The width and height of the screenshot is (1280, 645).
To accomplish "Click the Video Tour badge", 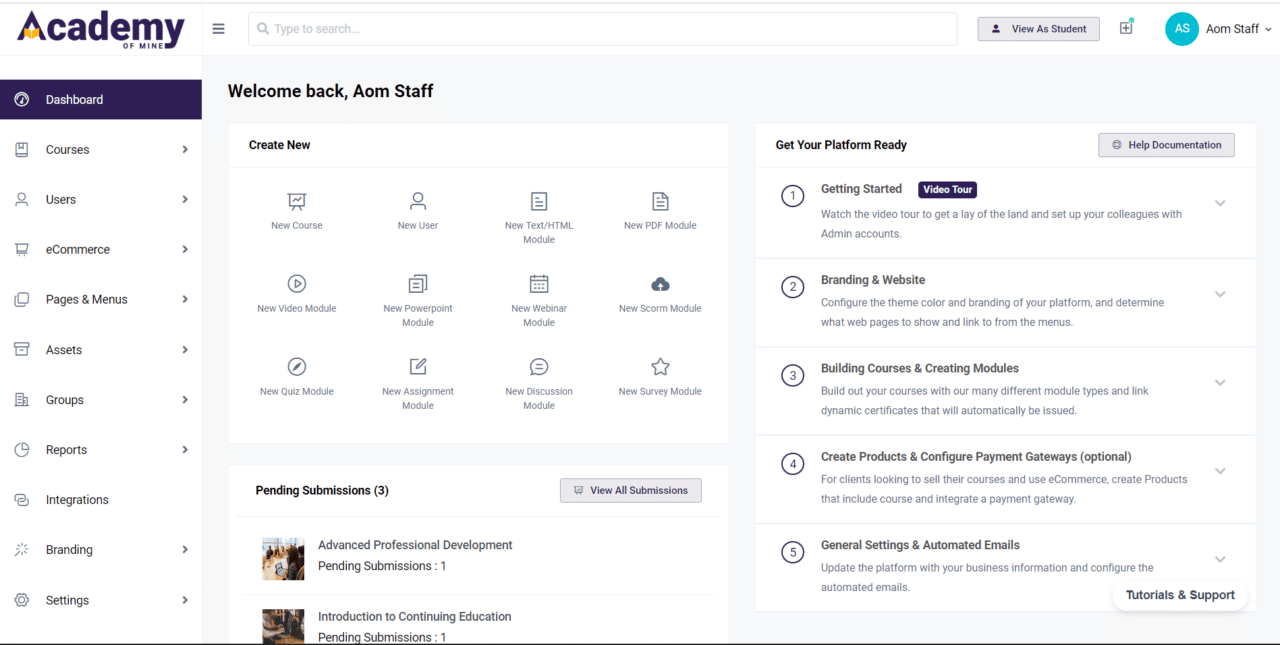I will point(947,189).
